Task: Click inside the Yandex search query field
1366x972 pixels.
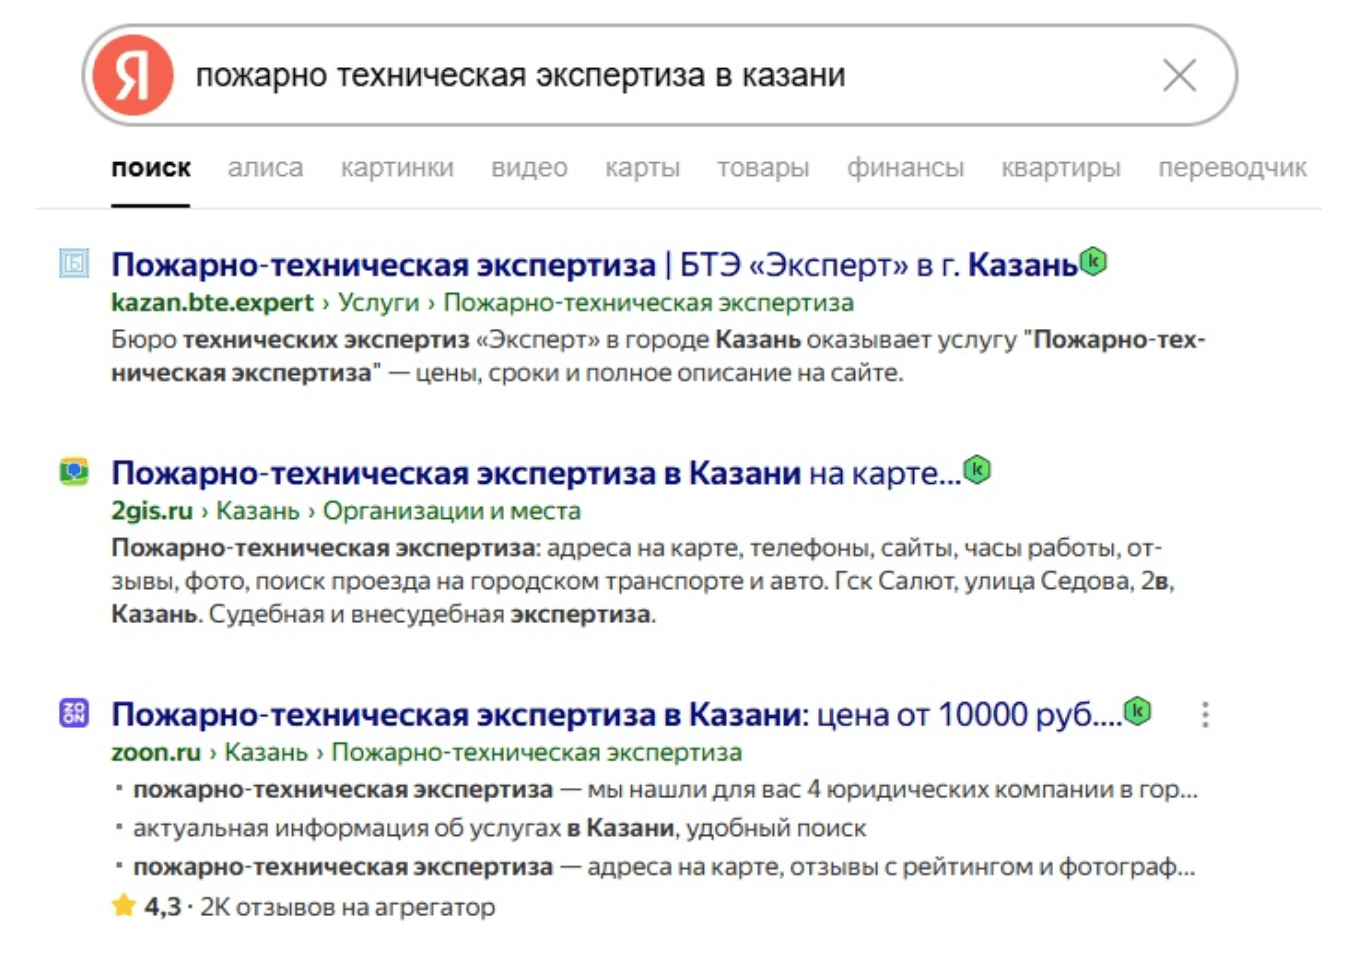Action: coord(660,75)
